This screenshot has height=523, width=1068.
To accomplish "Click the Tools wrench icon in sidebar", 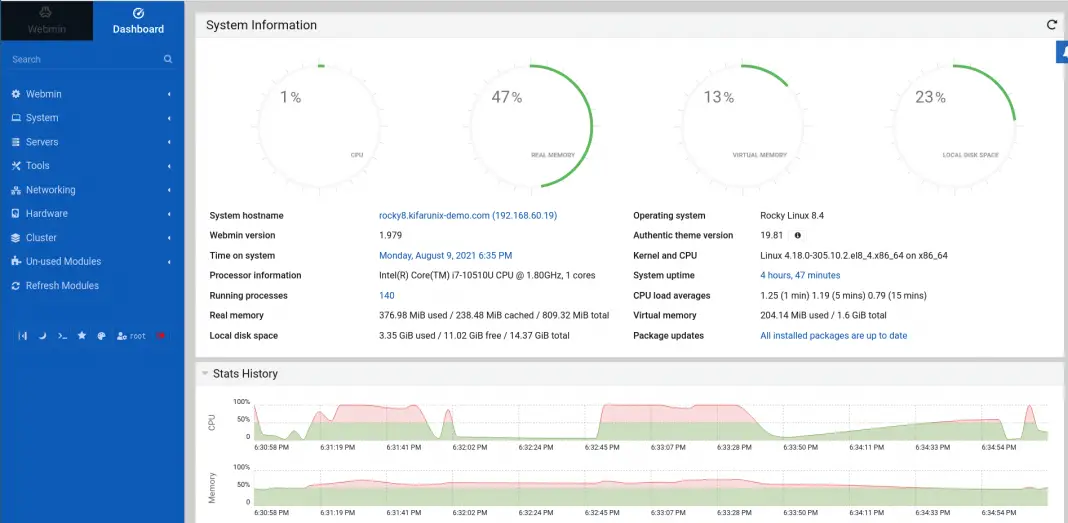I will 16,165.
